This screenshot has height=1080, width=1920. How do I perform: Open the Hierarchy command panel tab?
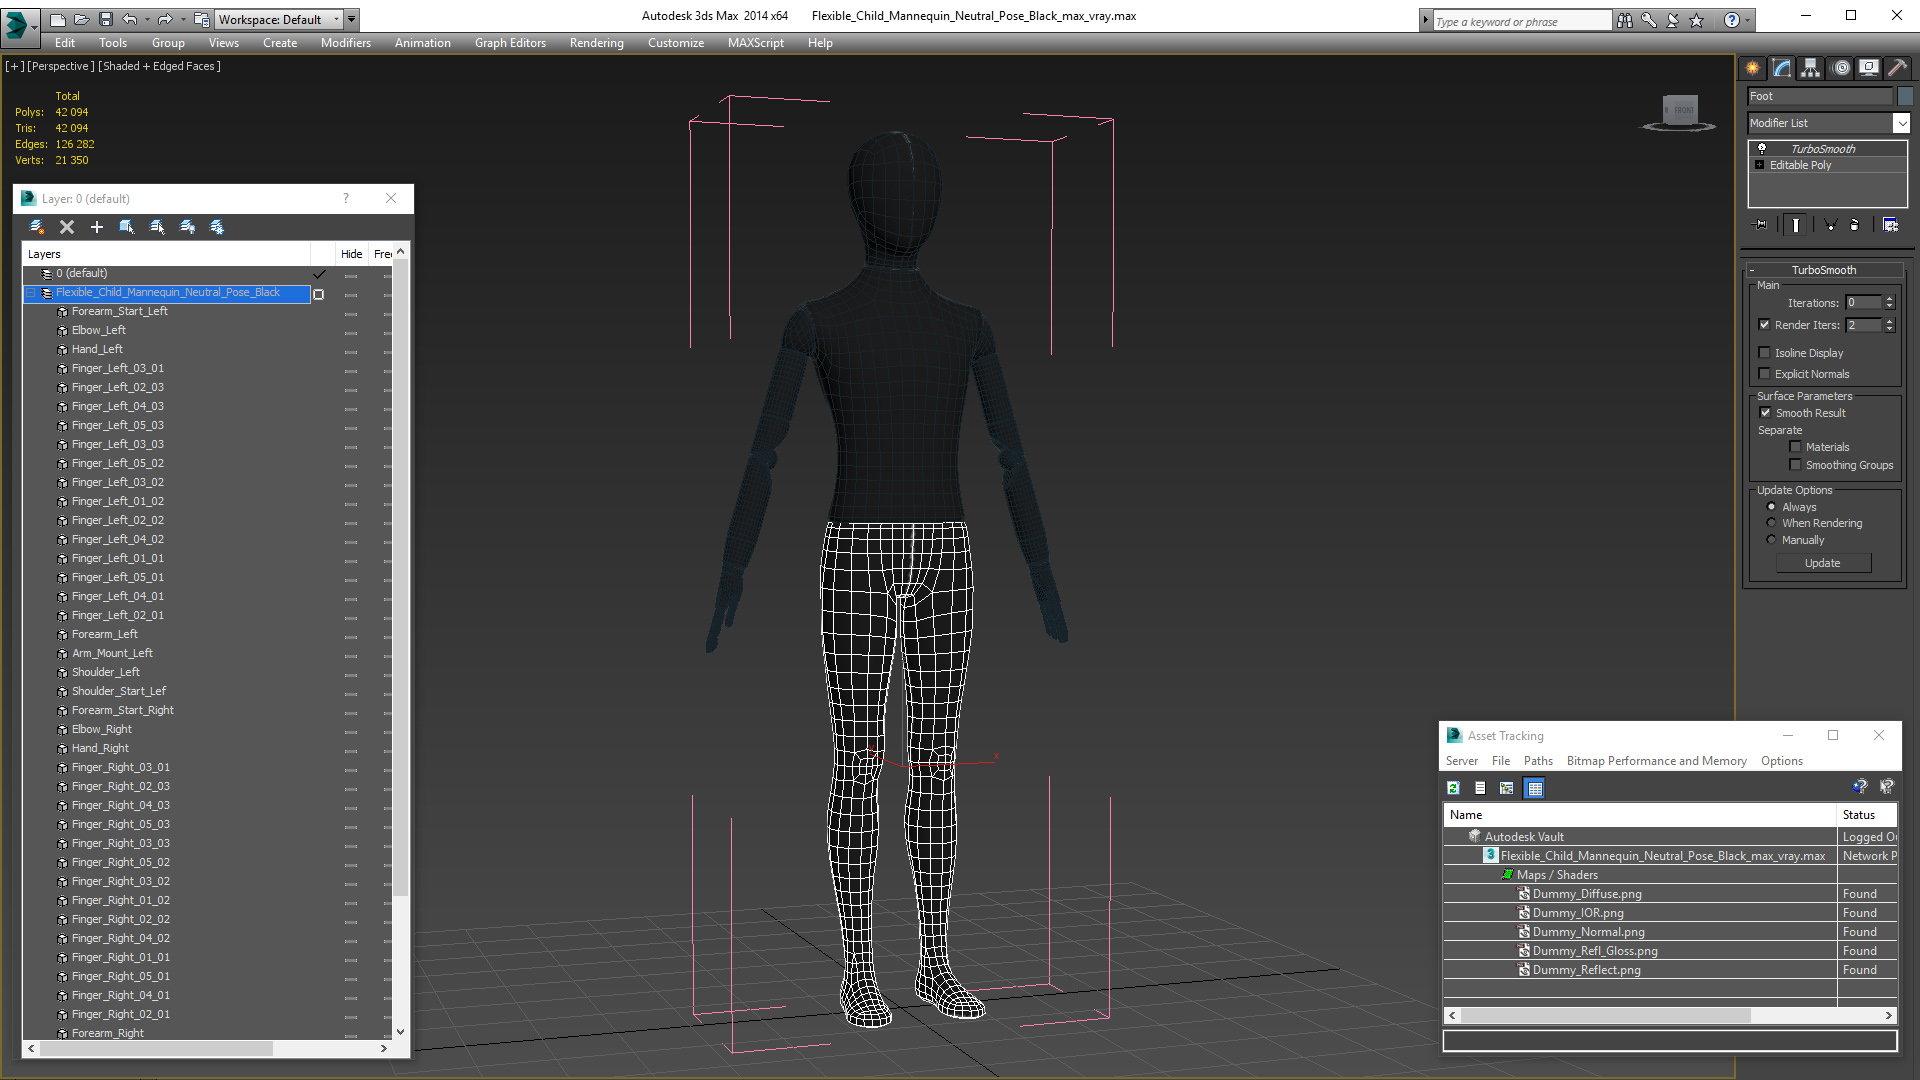(x=1810, y=68)
